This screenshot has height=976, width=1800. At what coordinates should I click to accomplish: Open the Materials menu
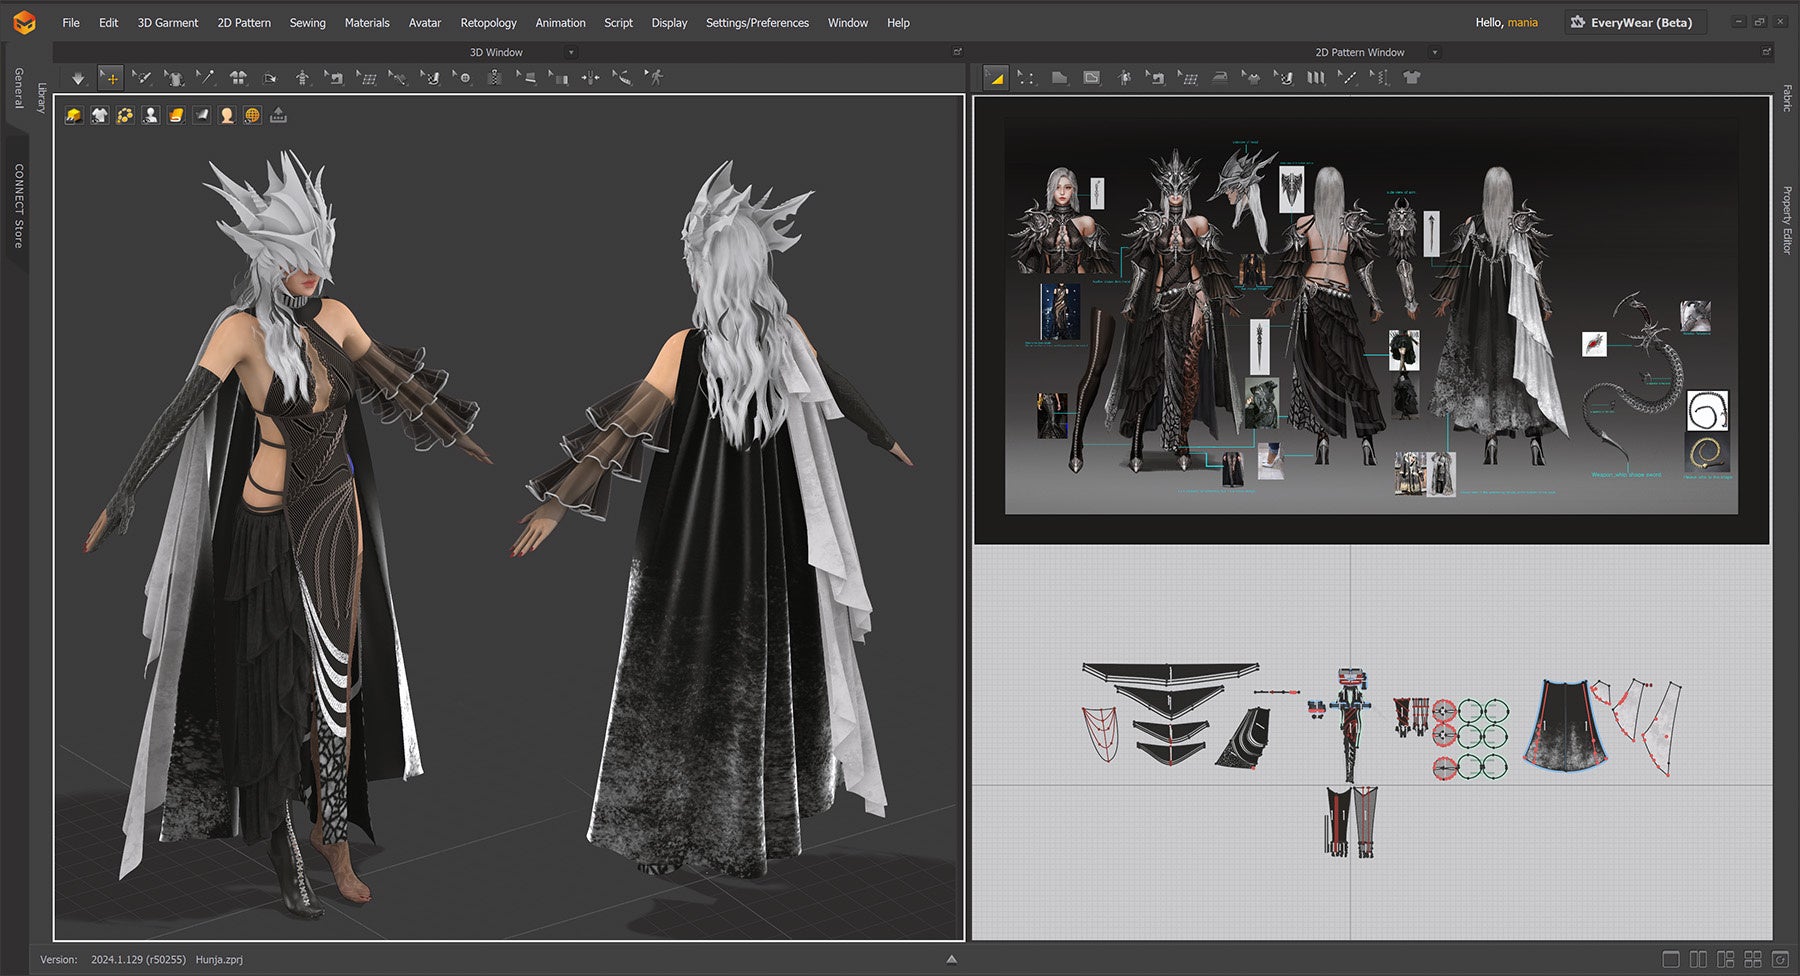coord(367,22)
